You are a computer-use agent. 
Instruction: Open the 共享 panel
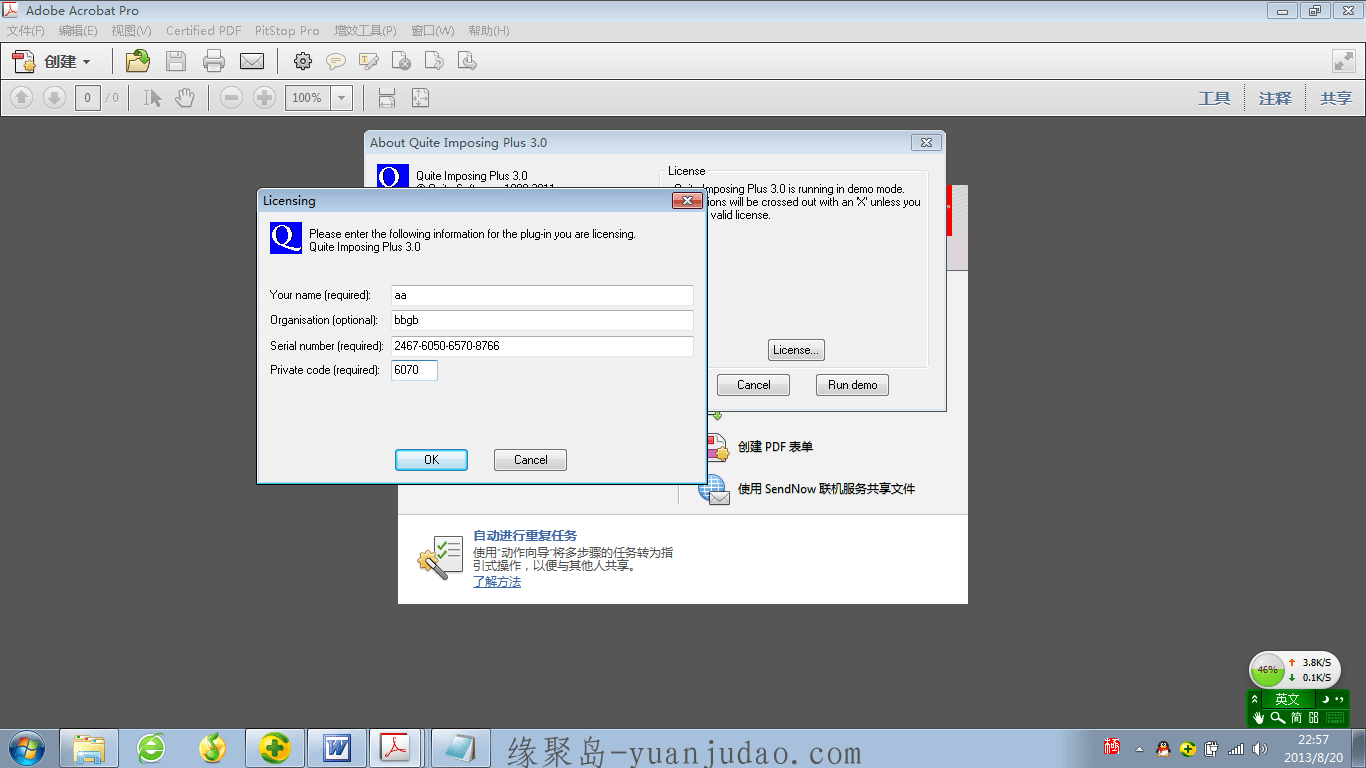[x=1336, y=98]
